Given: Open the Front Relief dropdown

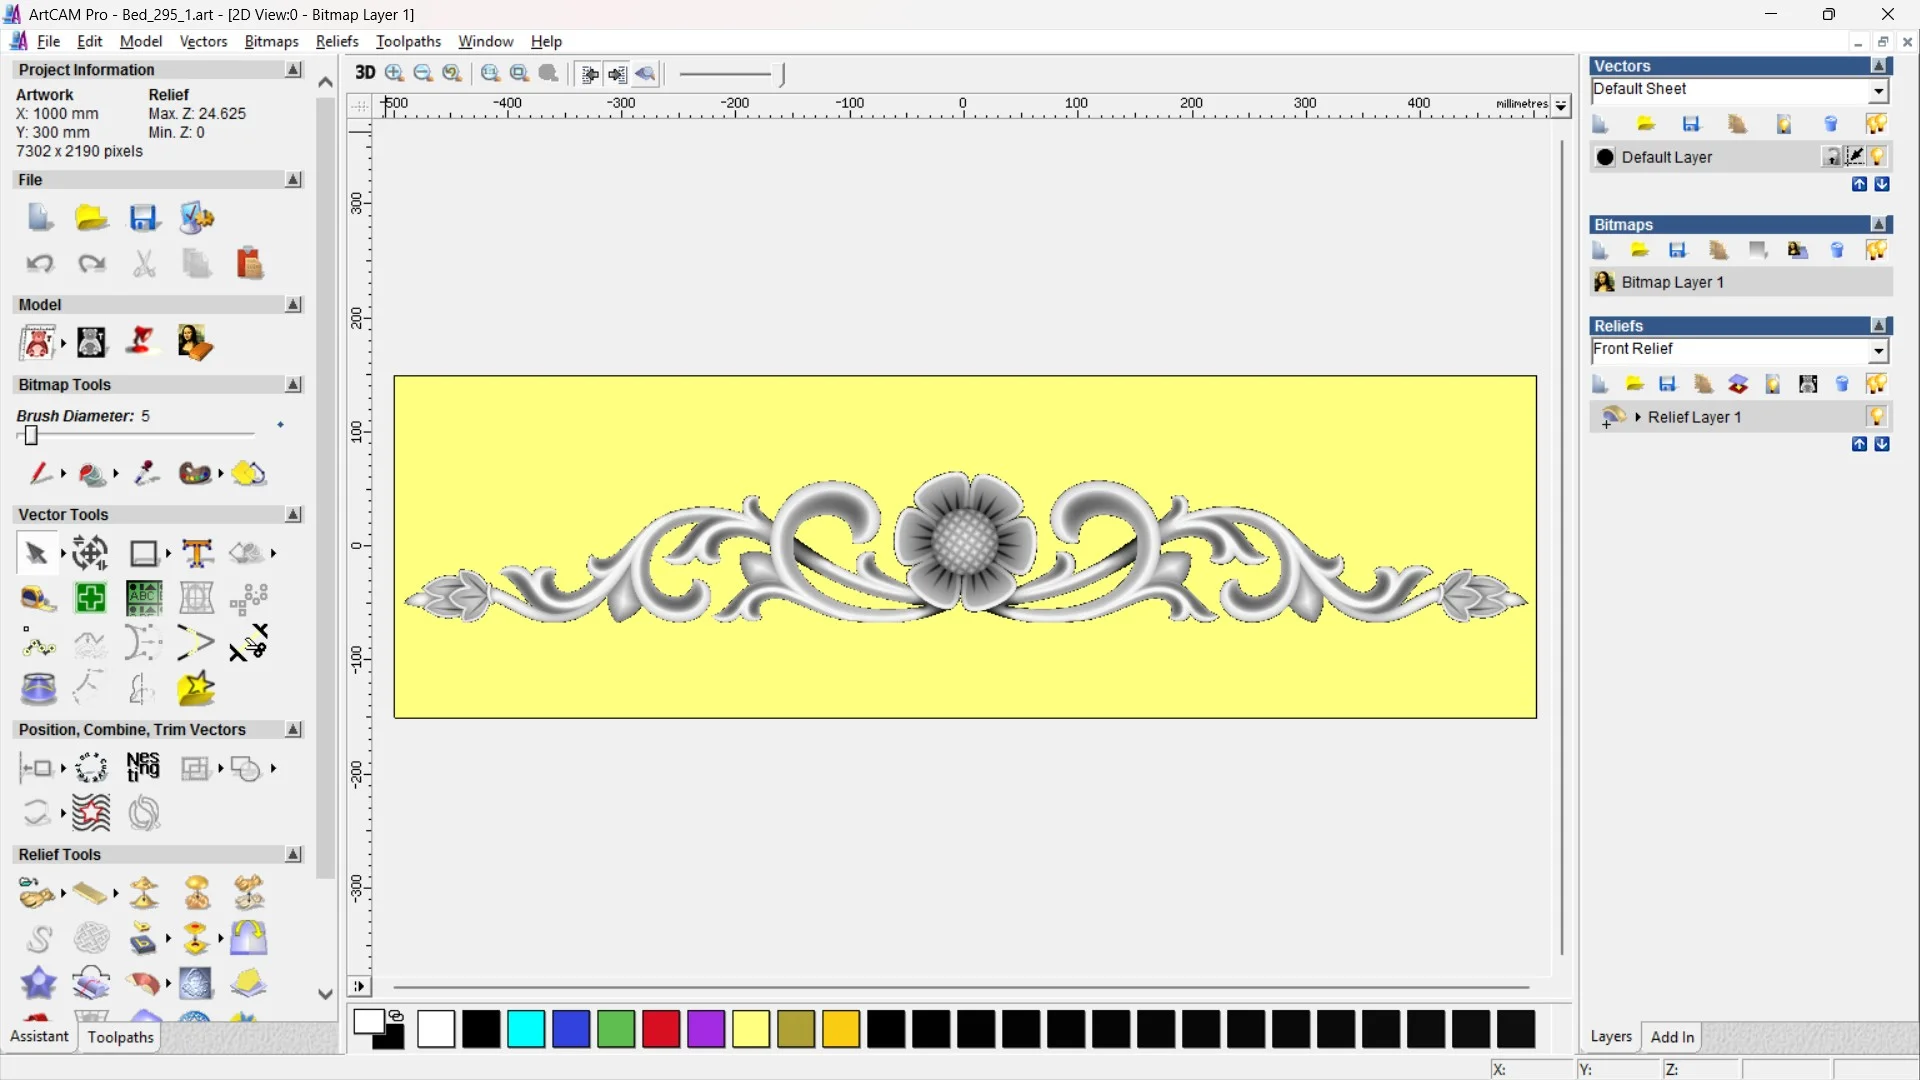Looking at the screenshot, I should click(x=1878, y=351).
